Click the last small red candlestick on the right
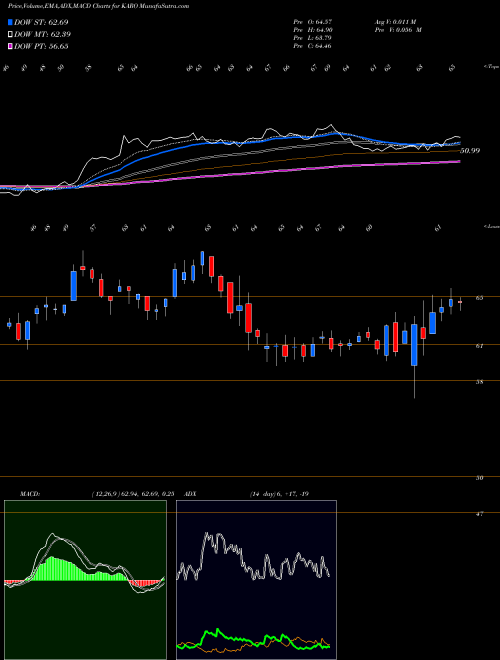Screen dimensions: 500x660 point(460,302)
